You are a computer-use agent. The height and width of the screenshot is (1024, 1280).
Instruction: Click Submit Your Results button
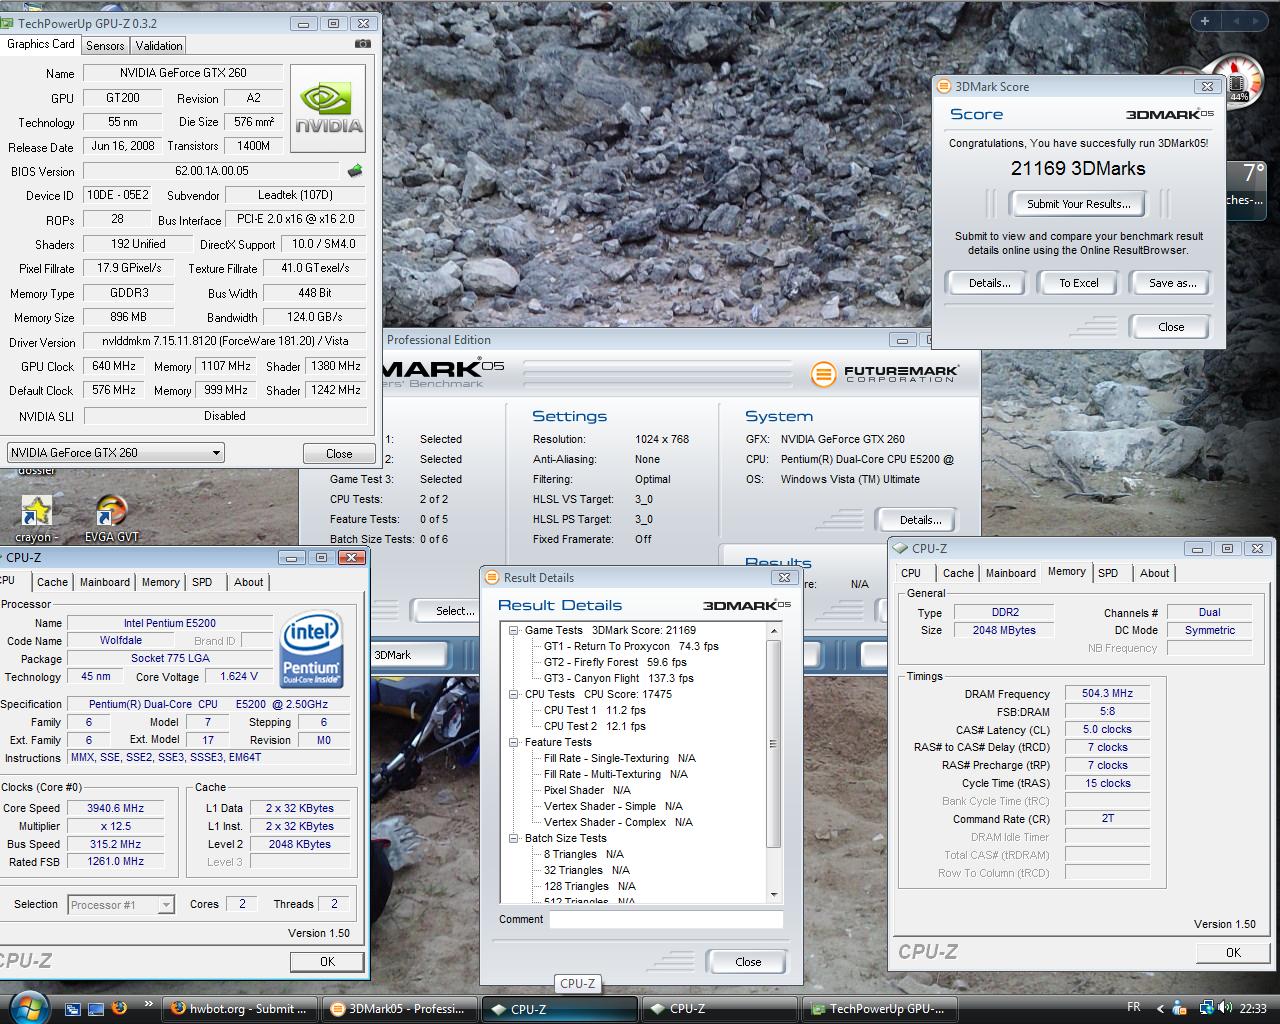coord(1078,204)
